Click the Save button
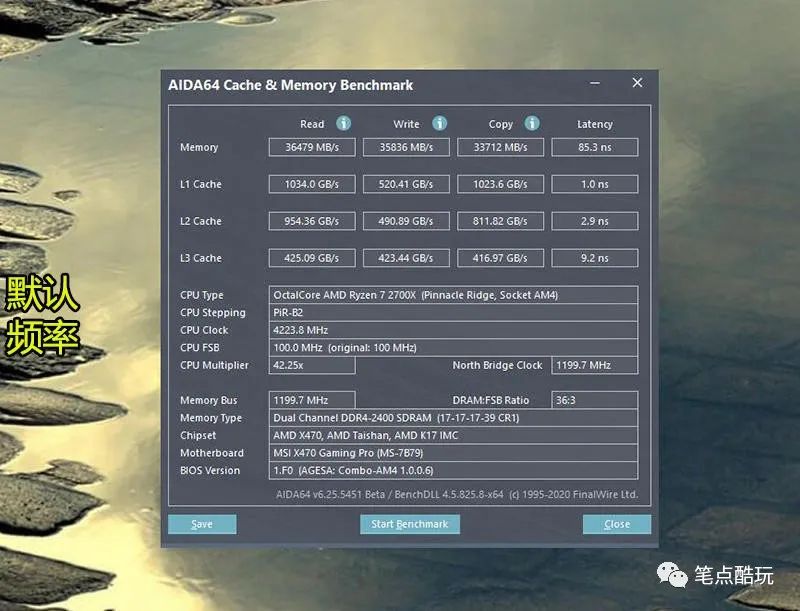Screen dimensions: 800x611 [202, 524]
